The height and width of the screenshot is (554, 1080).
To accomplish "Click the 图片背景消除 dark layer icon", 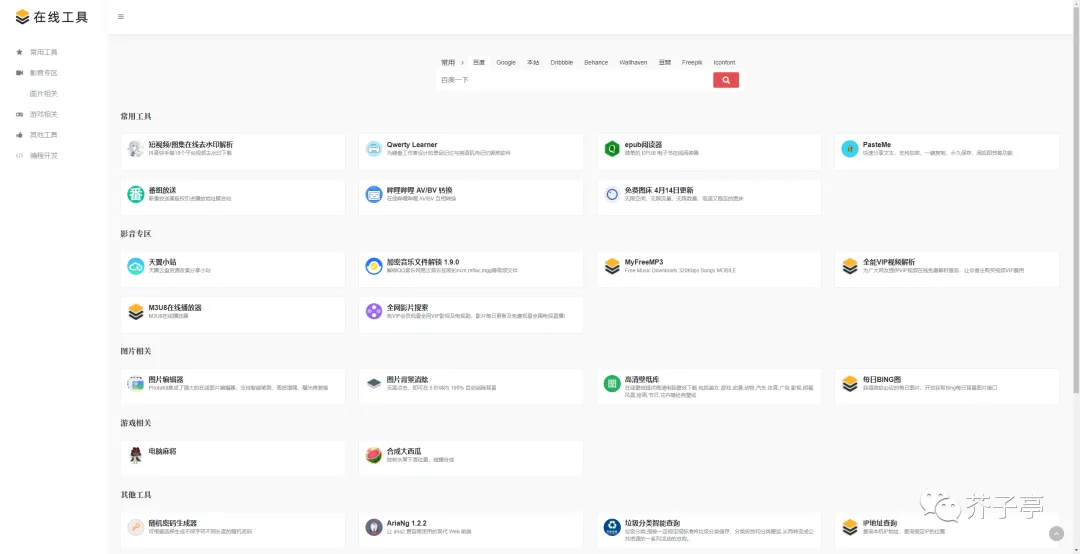I will click(x=373, y=383).
